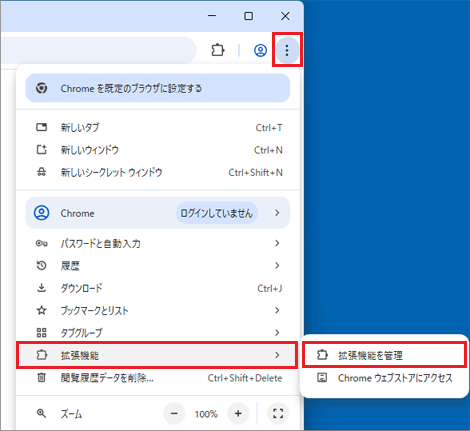Expand the 履歴 submenu arrow
This screenshot has height=431, width=470.
pos(277,266)
